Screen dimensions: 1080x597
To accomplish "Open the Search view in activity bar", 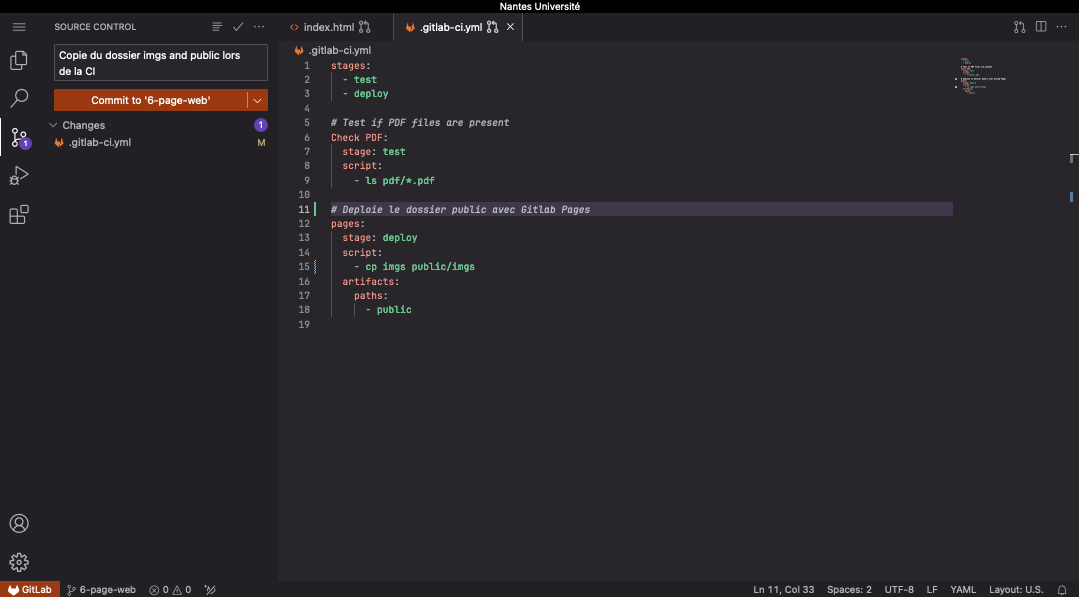I will coord(19,98).
